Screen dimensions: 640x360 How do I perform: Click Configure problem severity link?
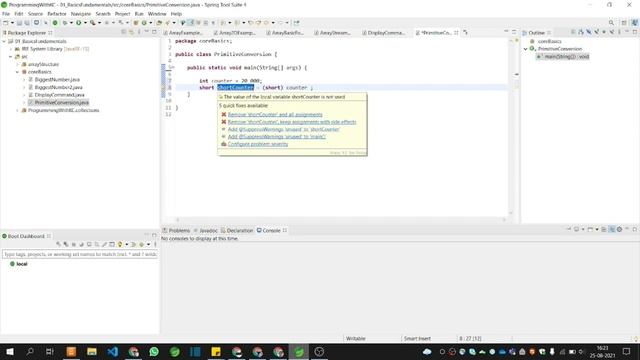[x=258, y=144]
